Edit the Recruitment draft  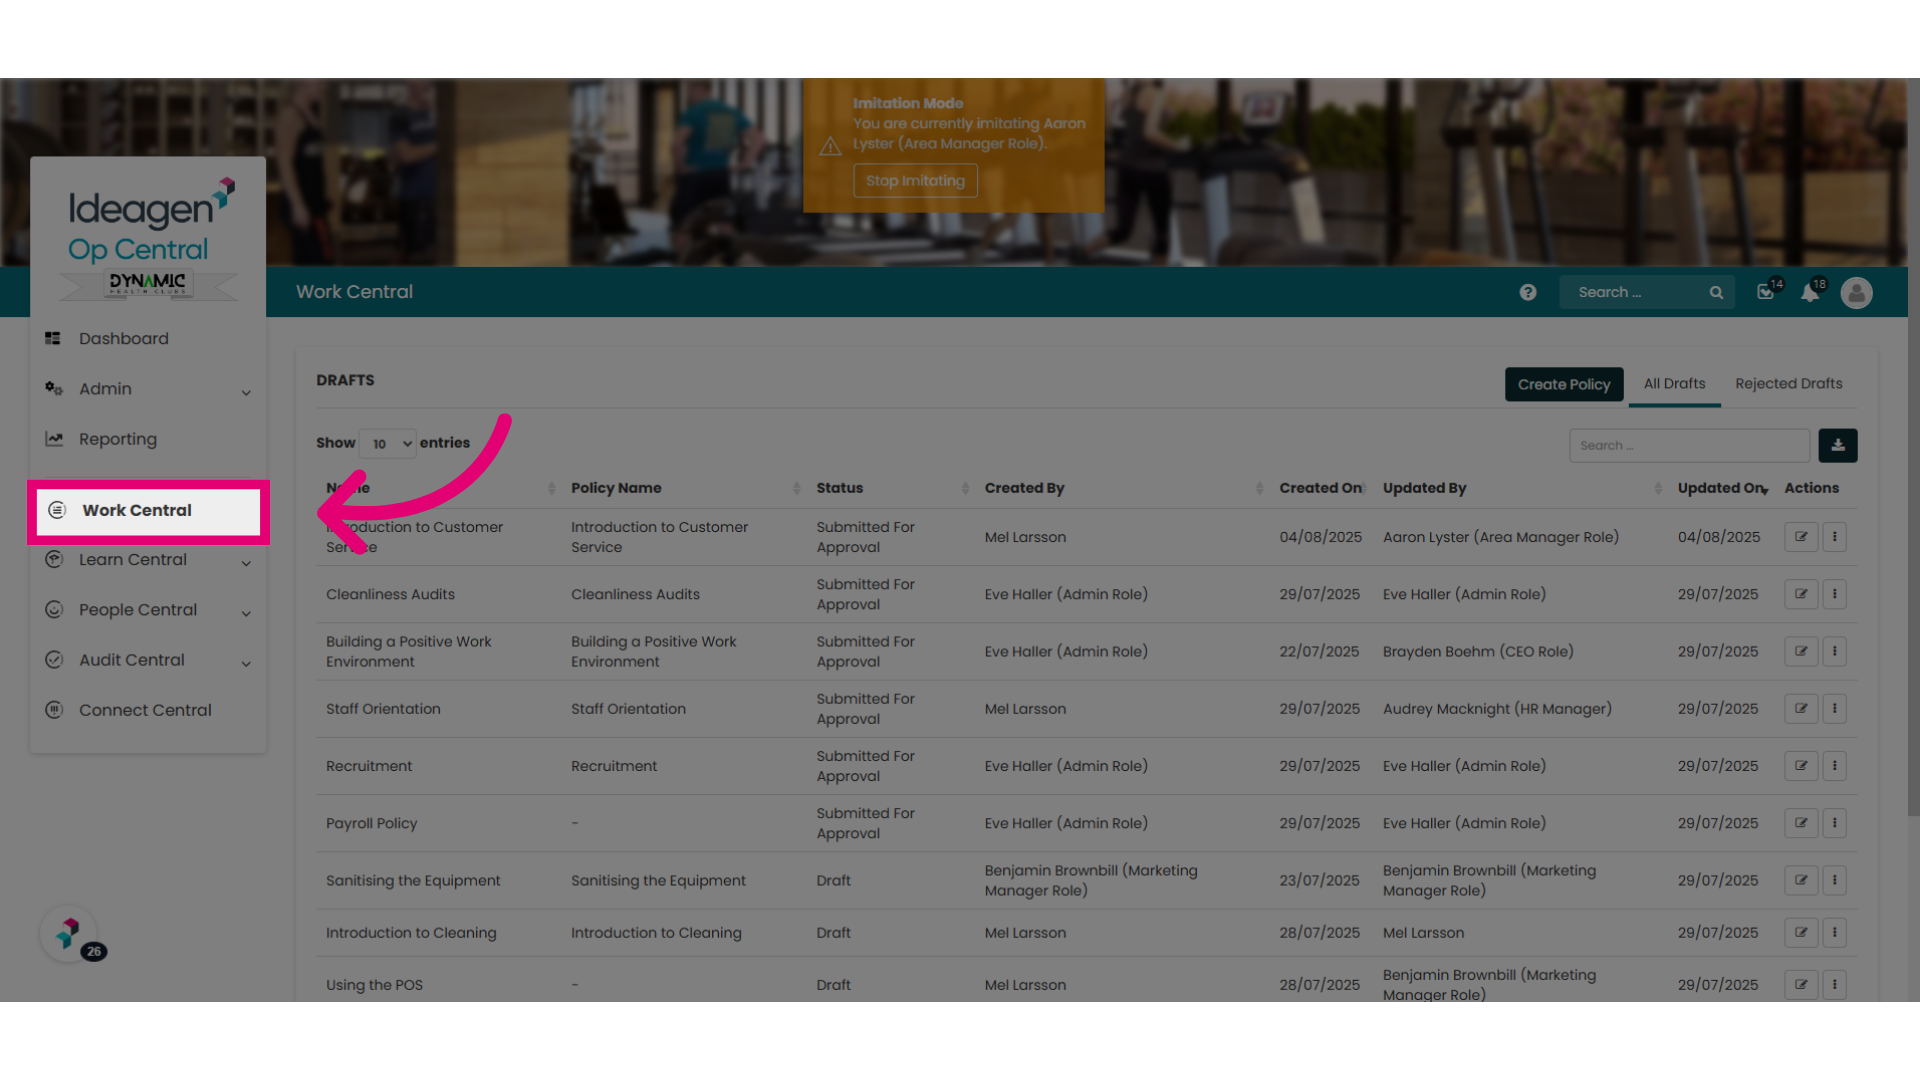1801,766
